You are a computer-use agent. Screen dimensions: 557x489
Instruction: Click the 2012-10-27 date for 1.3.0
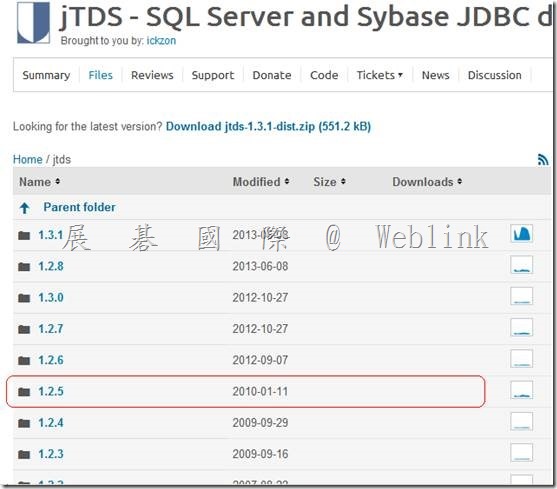pyautogui.click(x=260, y=298)
